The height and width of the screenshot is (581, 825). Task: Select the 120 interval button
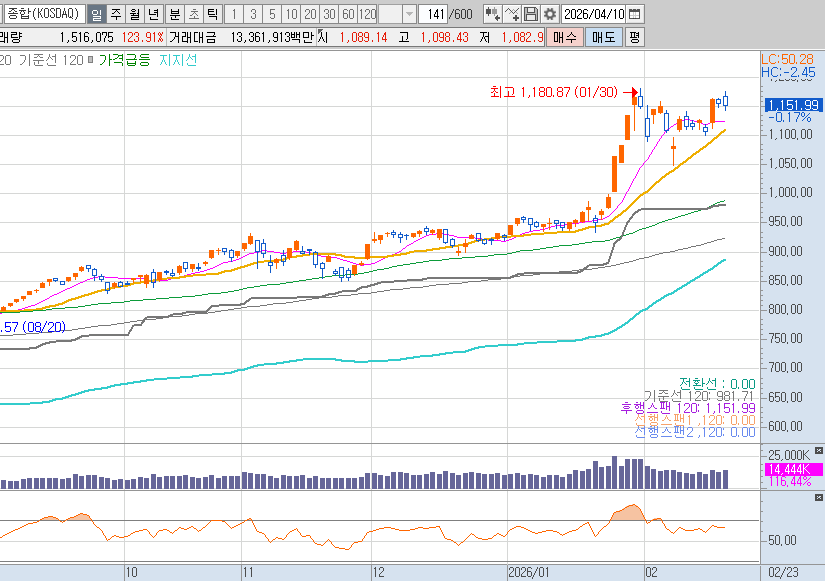pyautogui.click(x=367, y=14)
